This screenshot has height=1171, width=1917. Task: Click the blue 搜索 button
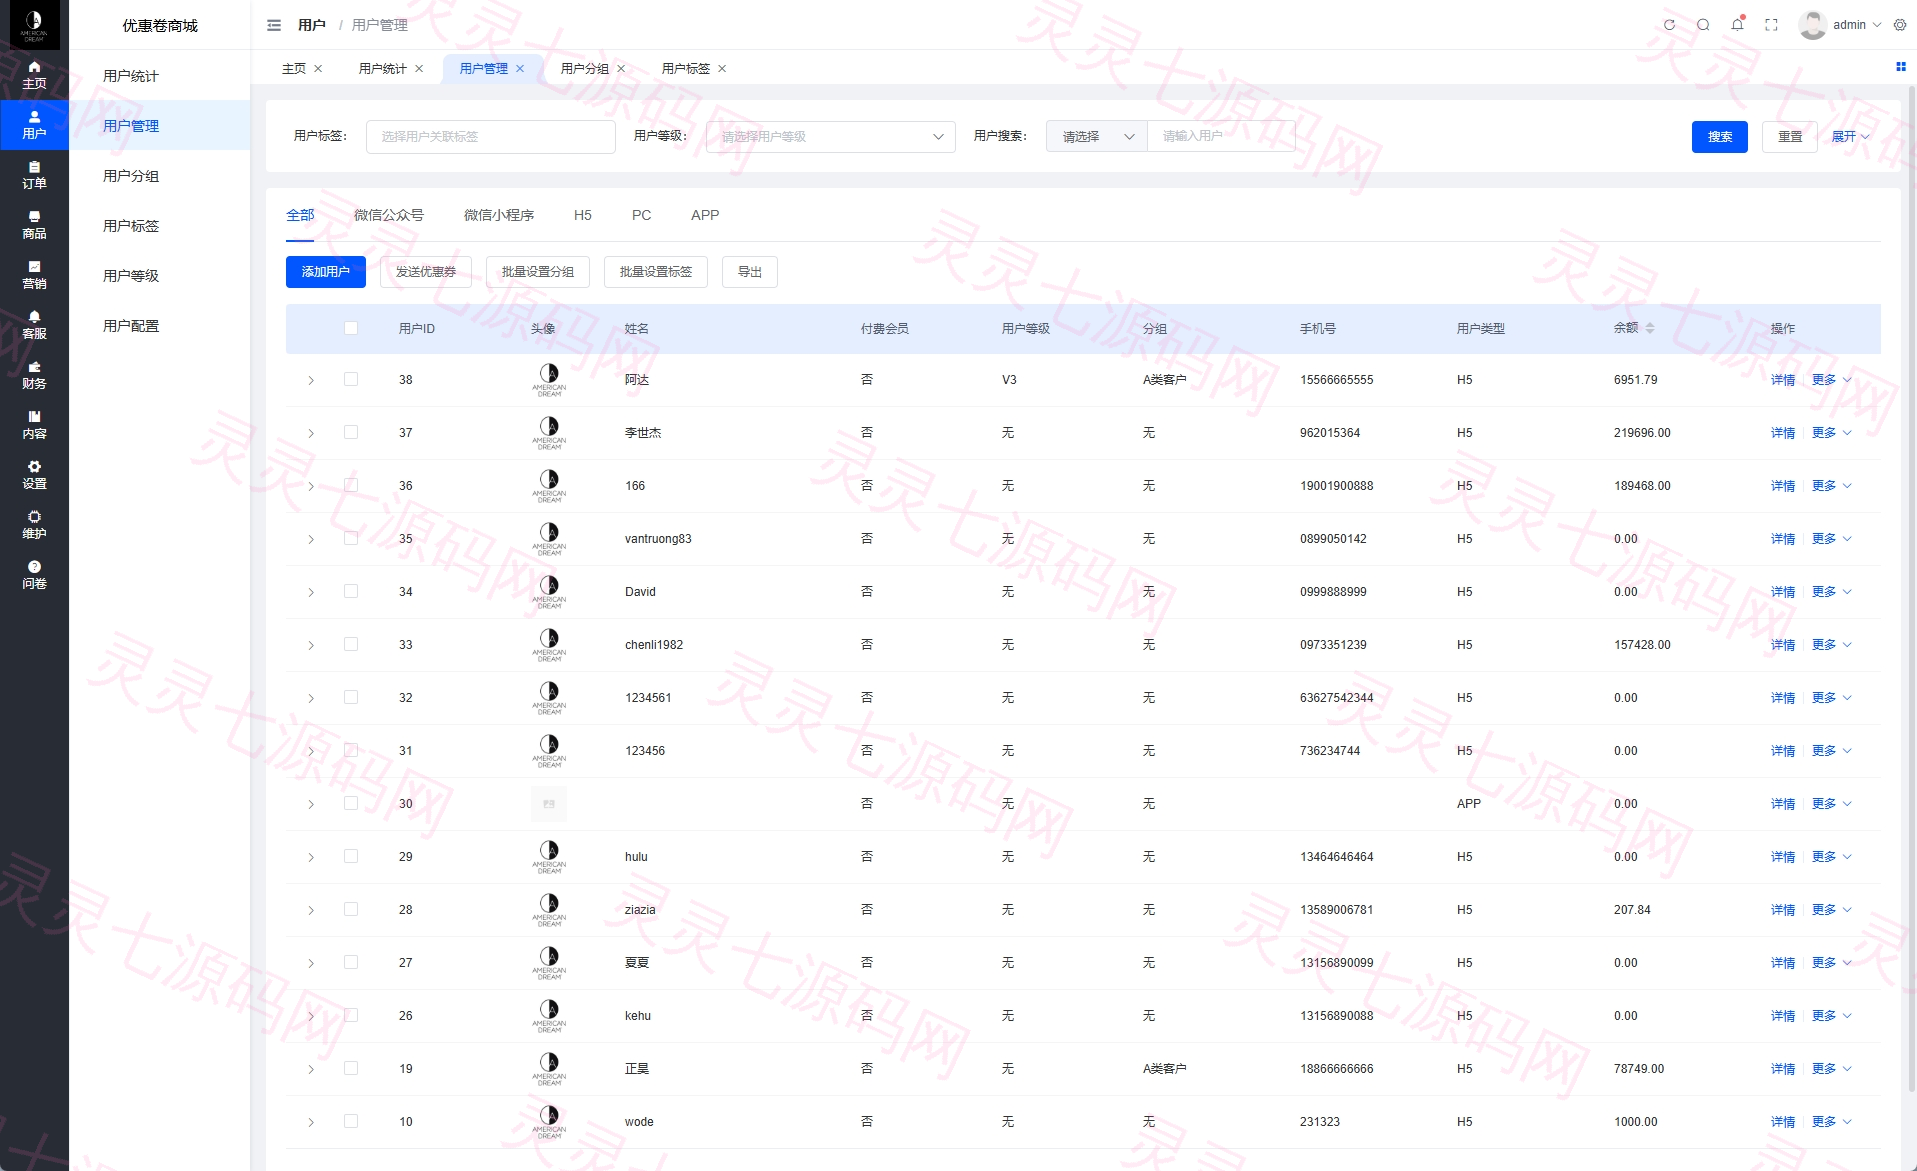click(x=1719, y=136)
